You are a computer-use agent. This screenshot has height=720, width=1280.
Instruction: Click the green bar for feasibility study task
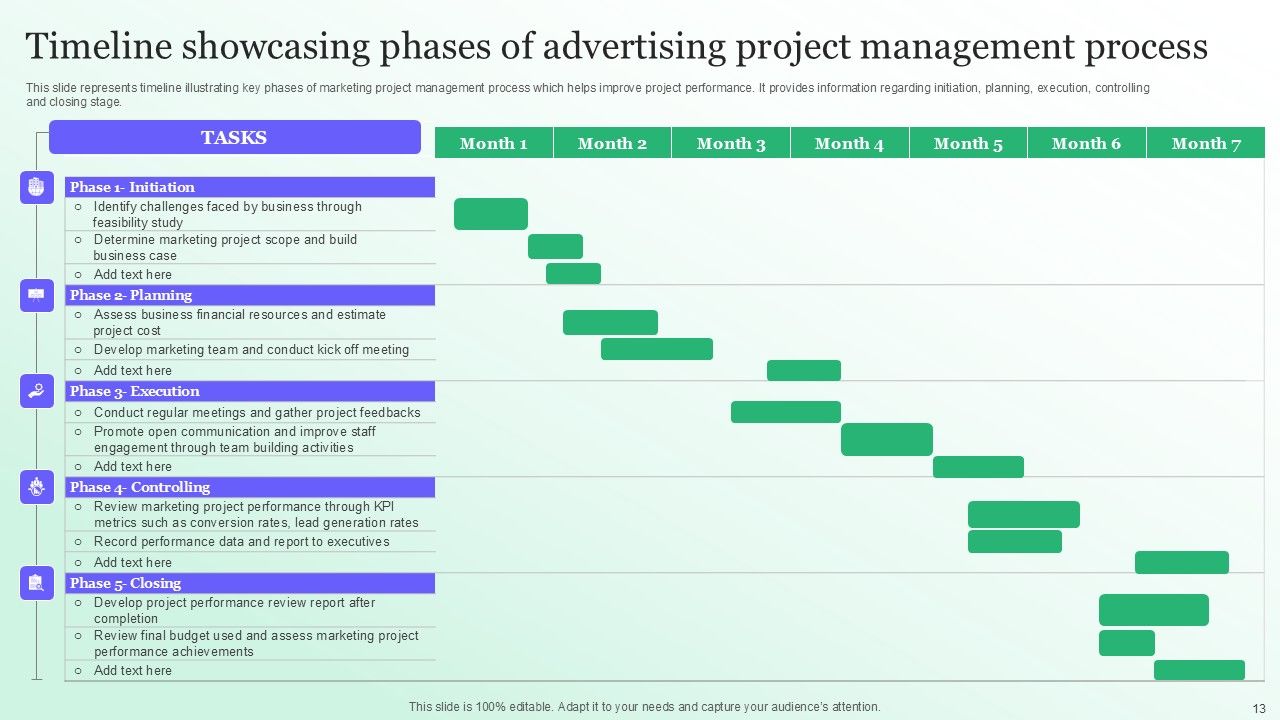coord(490,214)
